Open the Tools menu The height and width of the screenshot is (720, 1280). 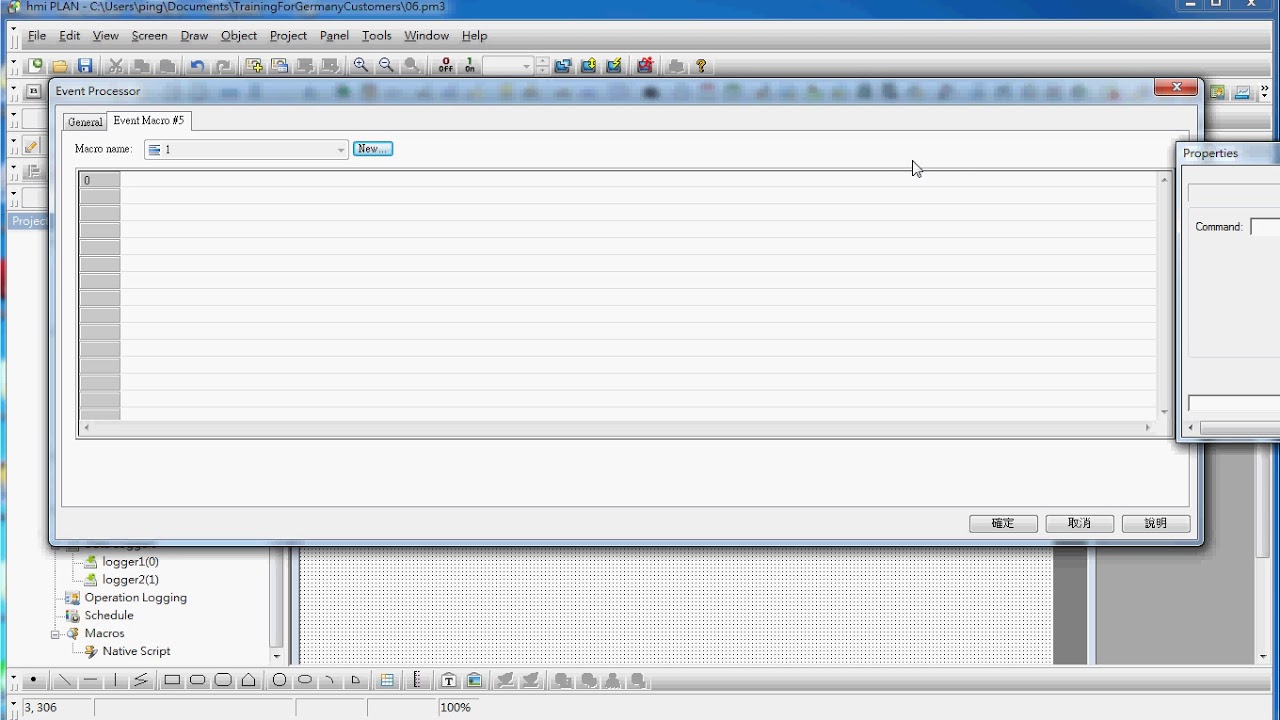tap(376, 36)
